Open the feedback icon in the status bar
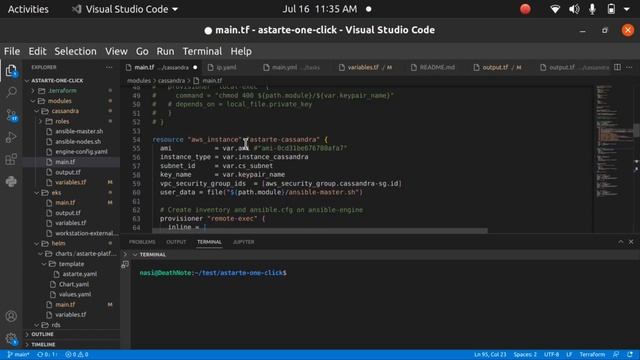 click(616, 355)
